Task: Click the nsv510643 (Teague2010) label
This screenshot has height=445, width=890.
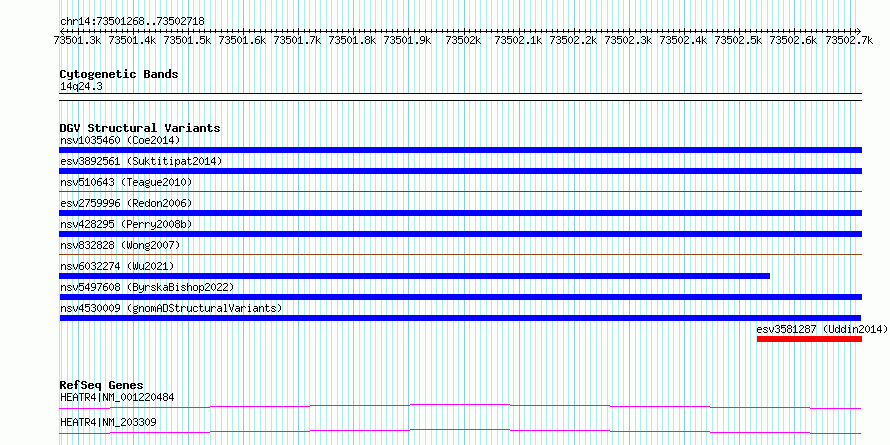Action: [126, 182]
